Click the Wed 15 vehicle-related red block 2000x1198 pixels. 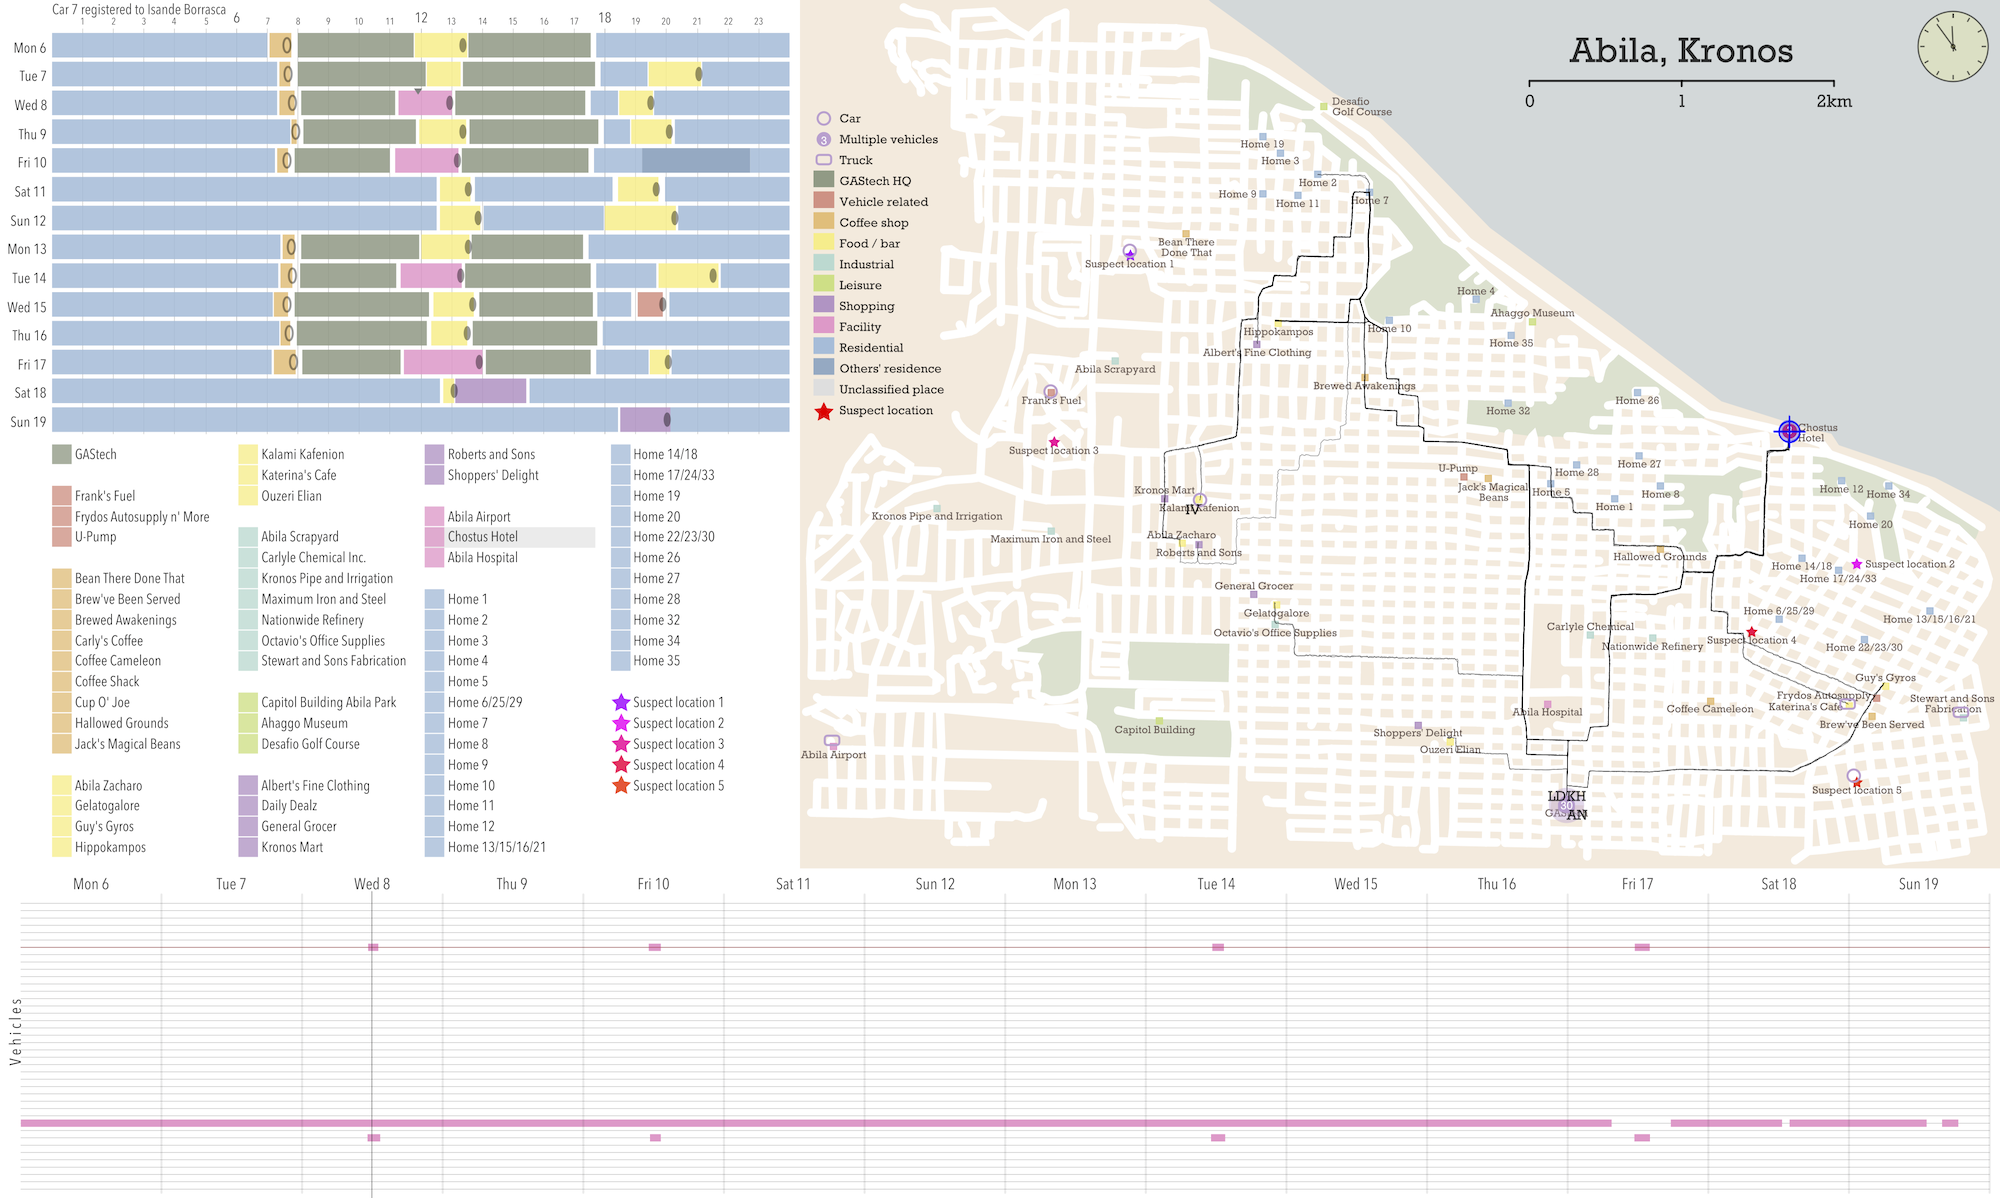click(x=649, y=305)
